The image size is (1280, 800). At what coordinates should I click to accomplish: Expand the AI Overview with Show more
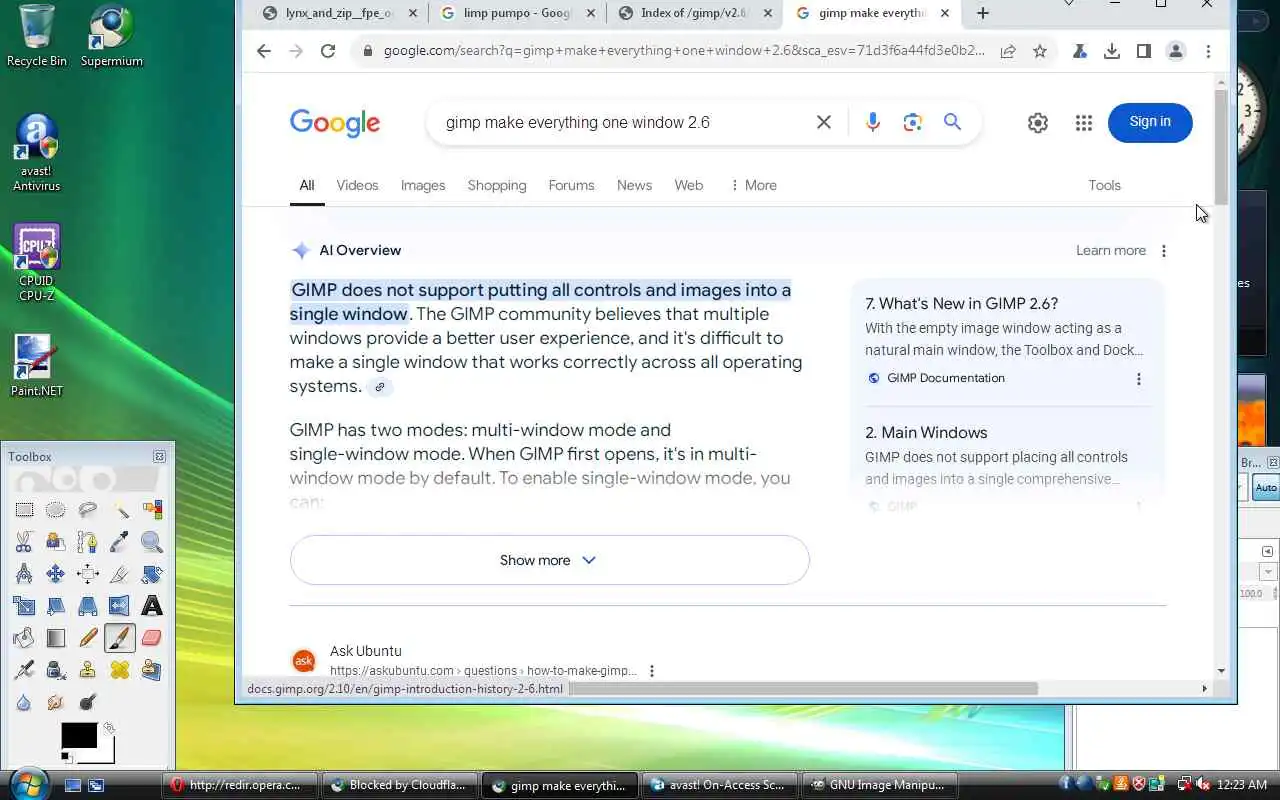tap(549, 560)
